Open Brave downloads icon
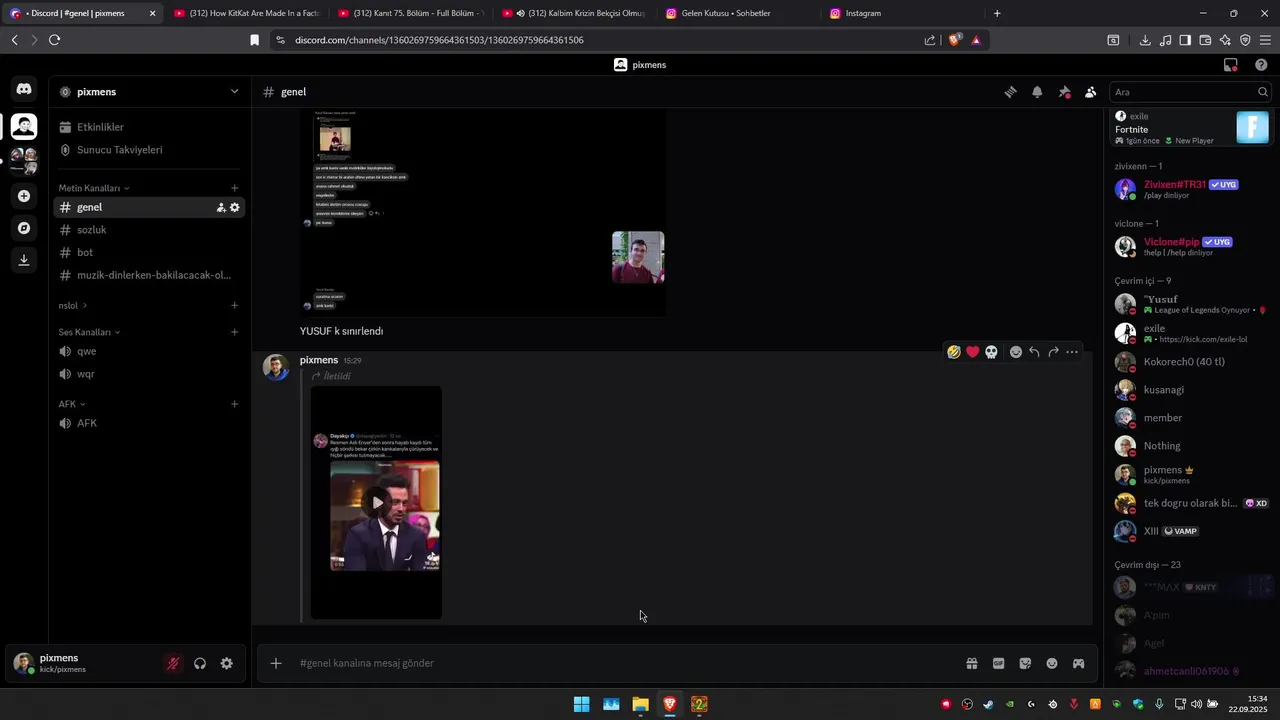 click(1145, 40)
